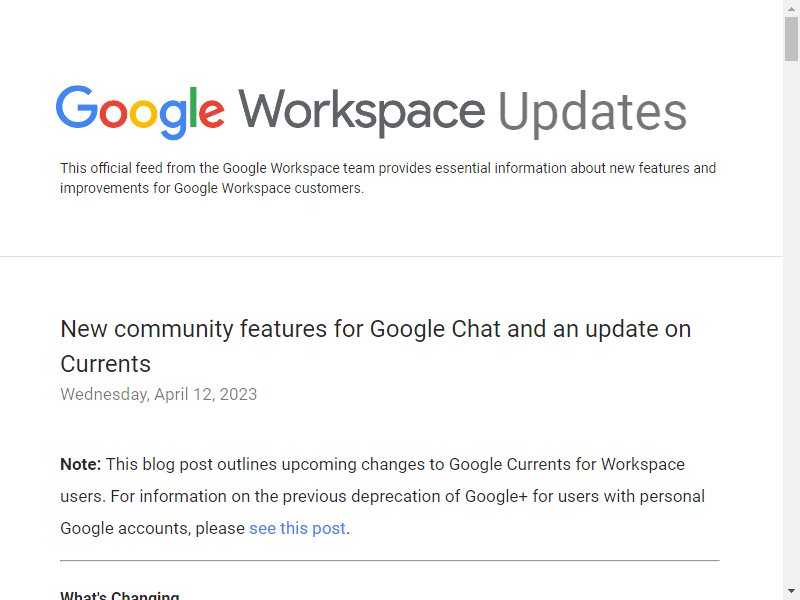Click the date Wednesday, April 12, 2023
Viewport: 800px width, 600px height.
[x=159, y=394]
